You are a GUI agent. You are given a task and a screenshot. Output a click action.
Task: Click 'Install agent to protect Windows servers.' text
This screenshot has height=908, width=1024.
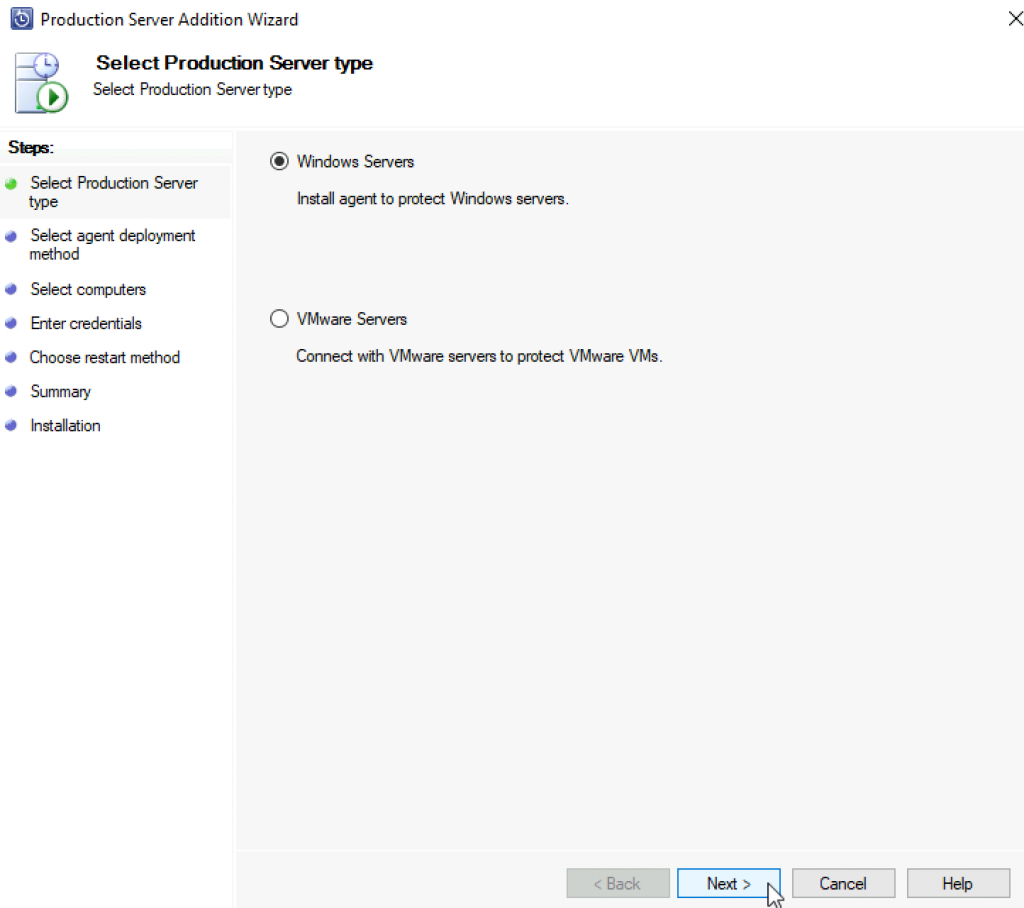click(x=432, y=199)
